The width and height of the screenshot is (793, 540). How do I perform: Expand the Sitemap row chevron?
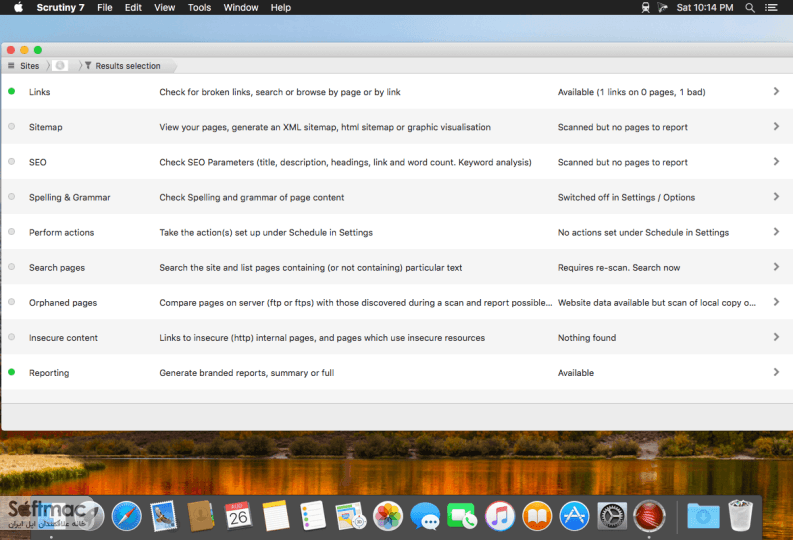pos(776,126)
